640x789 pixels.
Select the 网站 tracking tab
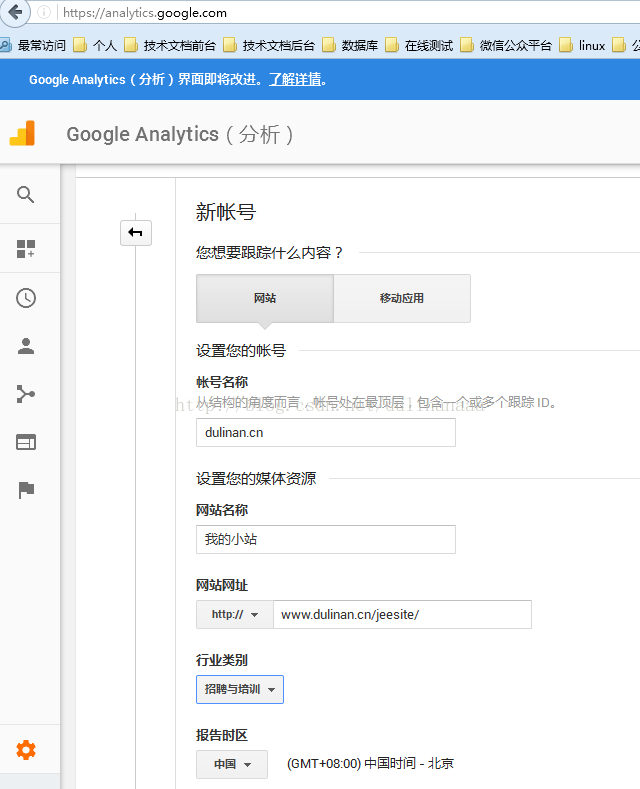point(265,298)
